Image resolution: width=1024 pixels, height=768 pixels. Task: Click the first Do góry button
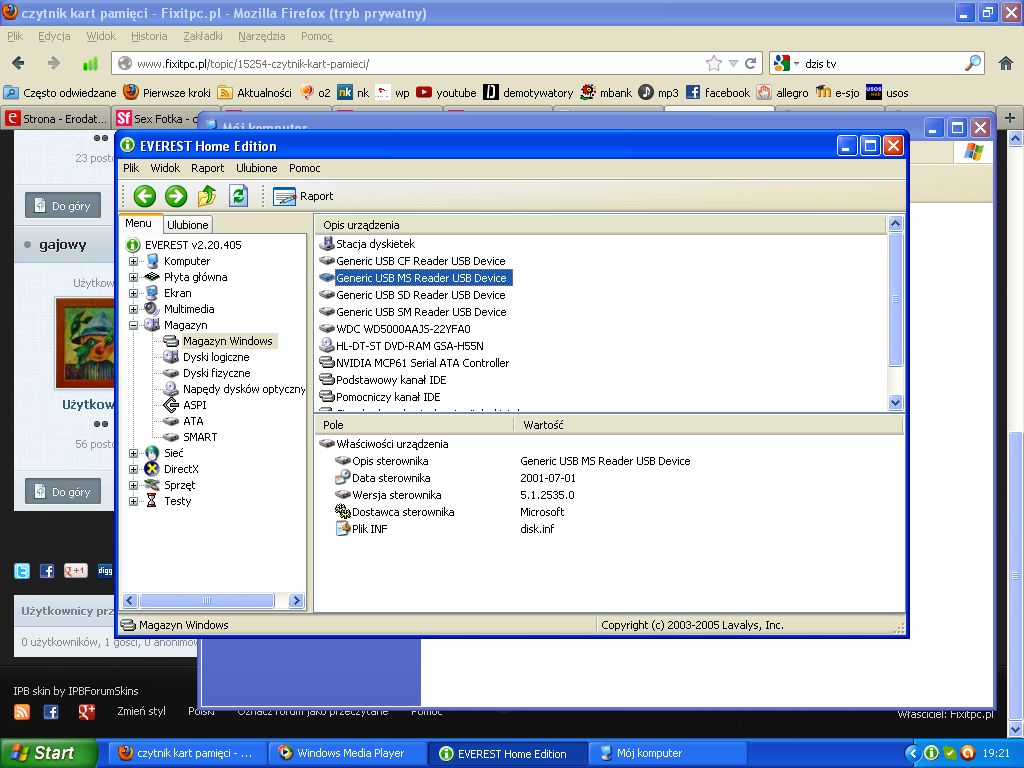point(63,206)
